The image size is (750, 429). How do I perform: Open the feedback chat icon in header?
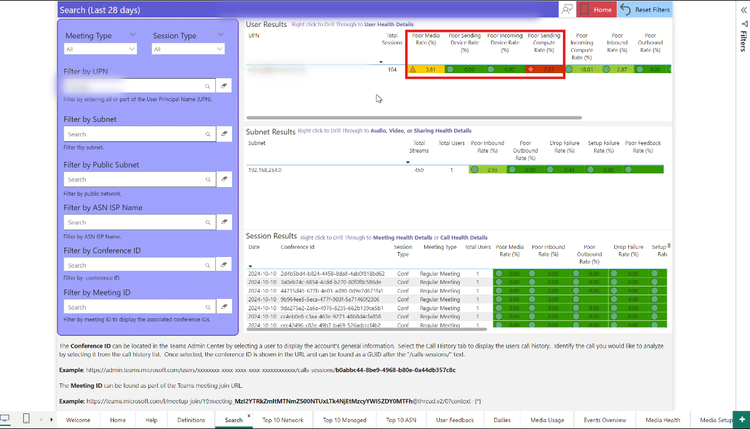(567, 9)
